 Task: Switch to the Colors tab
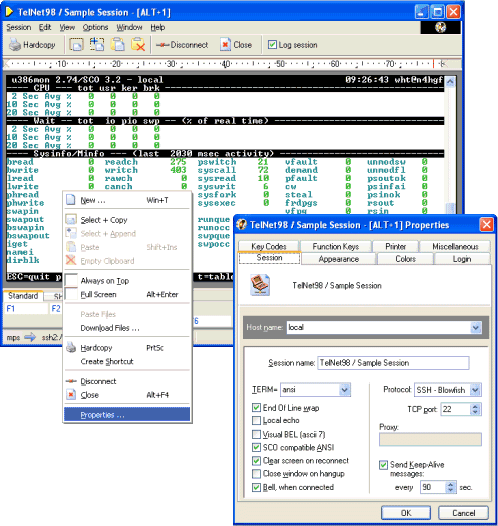coord(405,259)
